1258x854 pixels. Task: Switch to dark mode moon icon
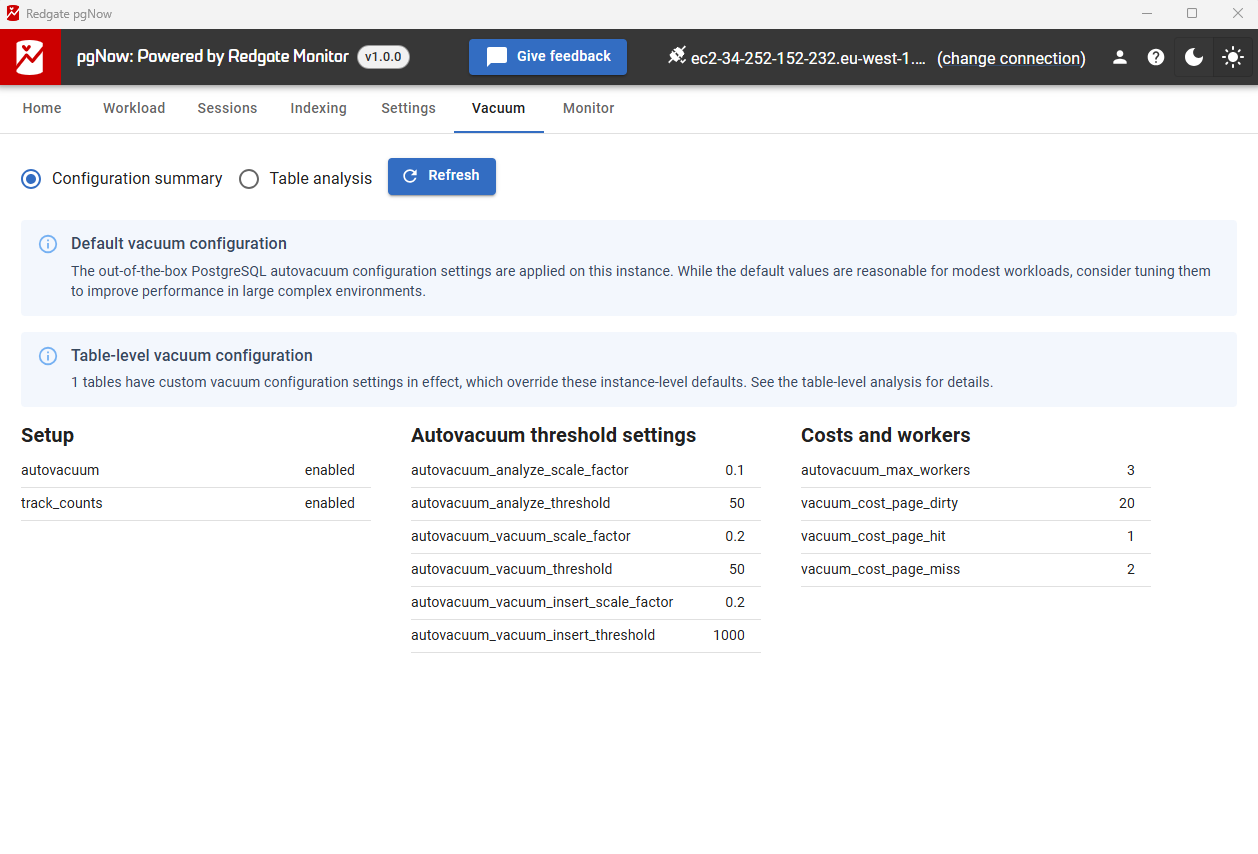[1194, 58]
